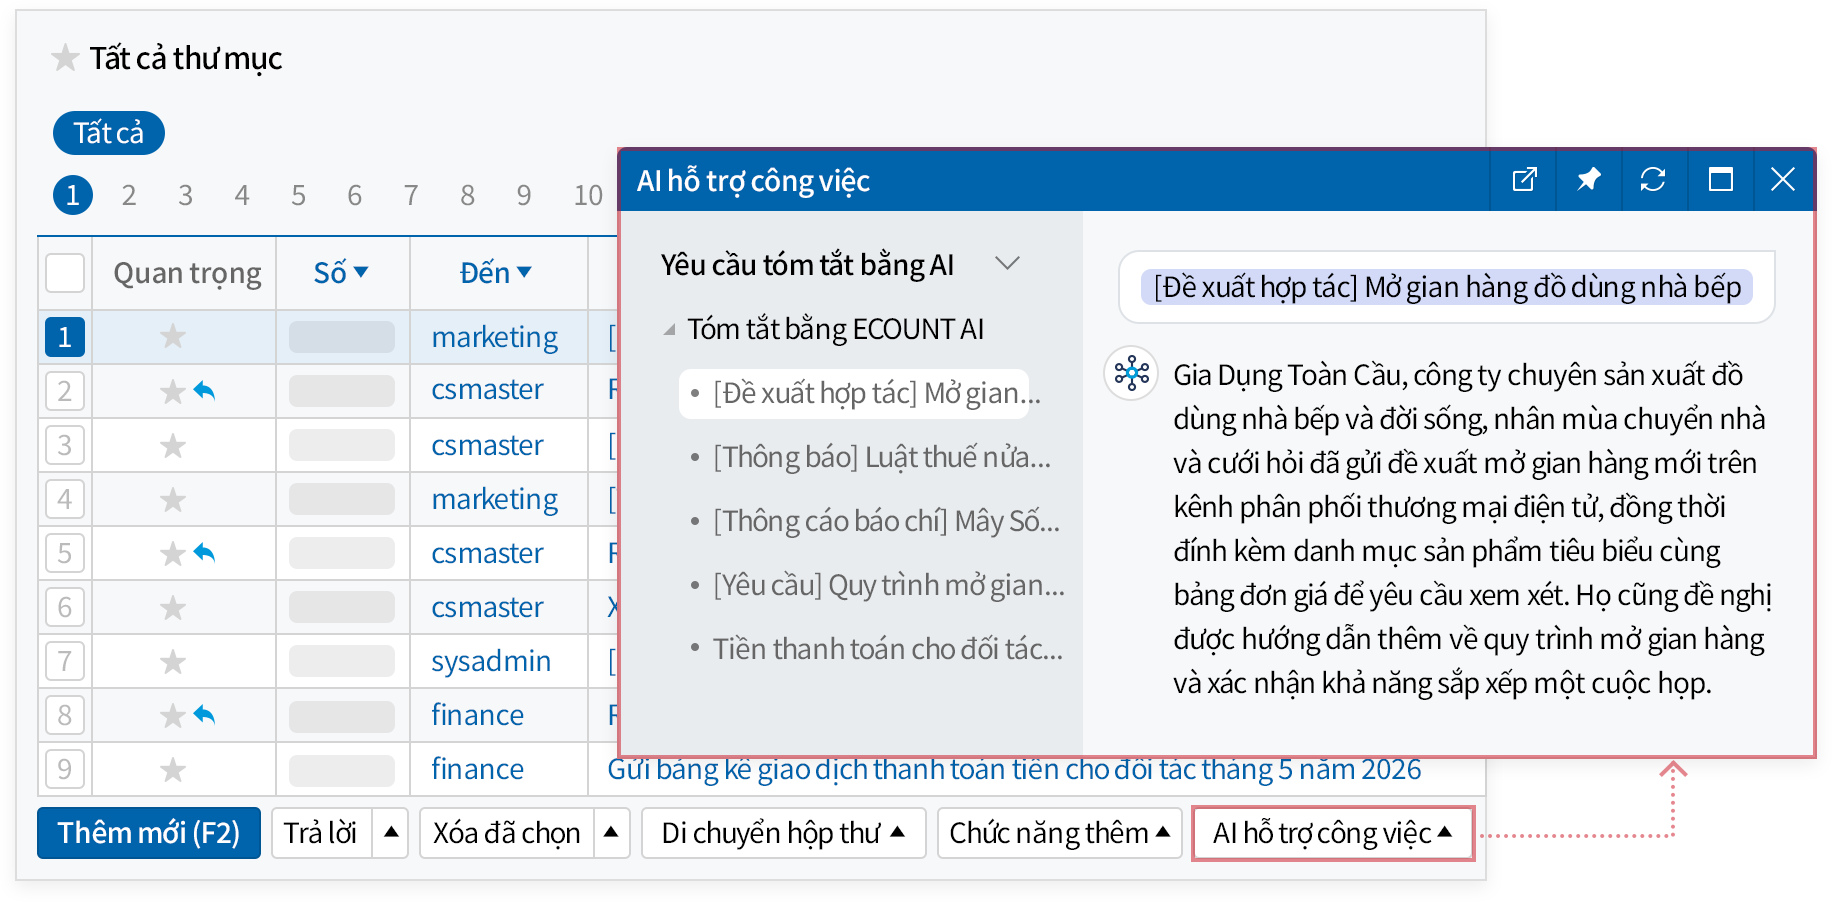Open sysadmin sender in row 7

coord(491,661)
